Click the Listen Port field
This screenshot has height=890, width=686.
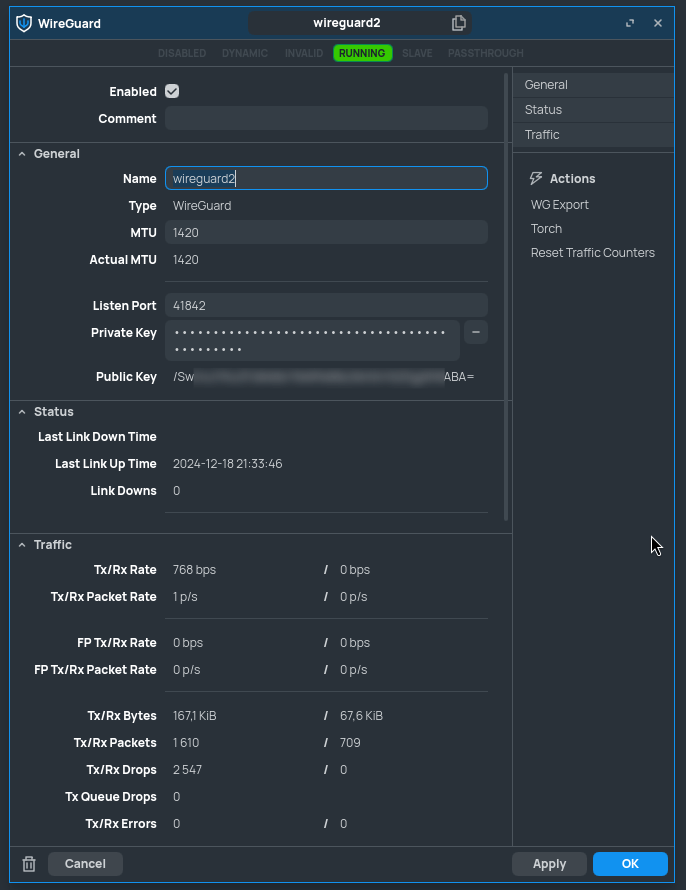click(326, 305)
